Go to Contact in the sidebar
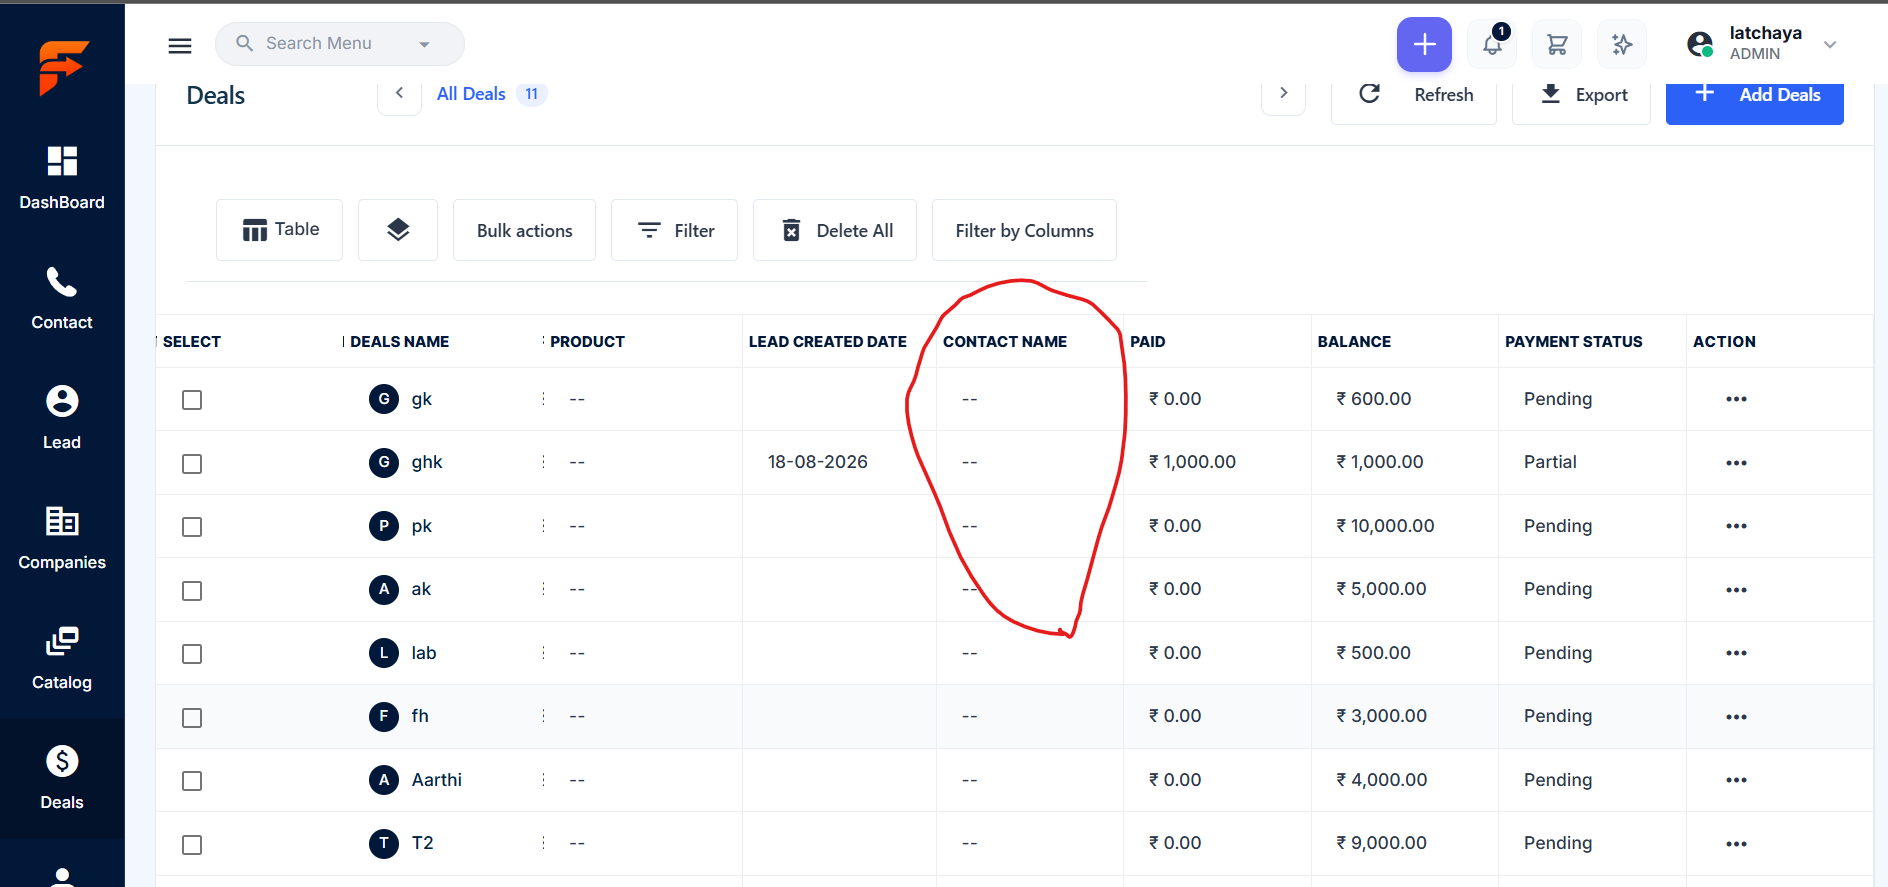1888x887 pixels. [62, 299]
